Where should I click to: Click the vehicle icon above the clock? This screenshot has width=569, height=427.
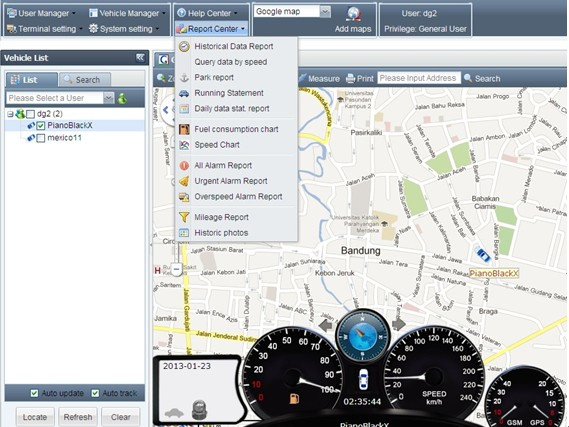pos(363,380)
